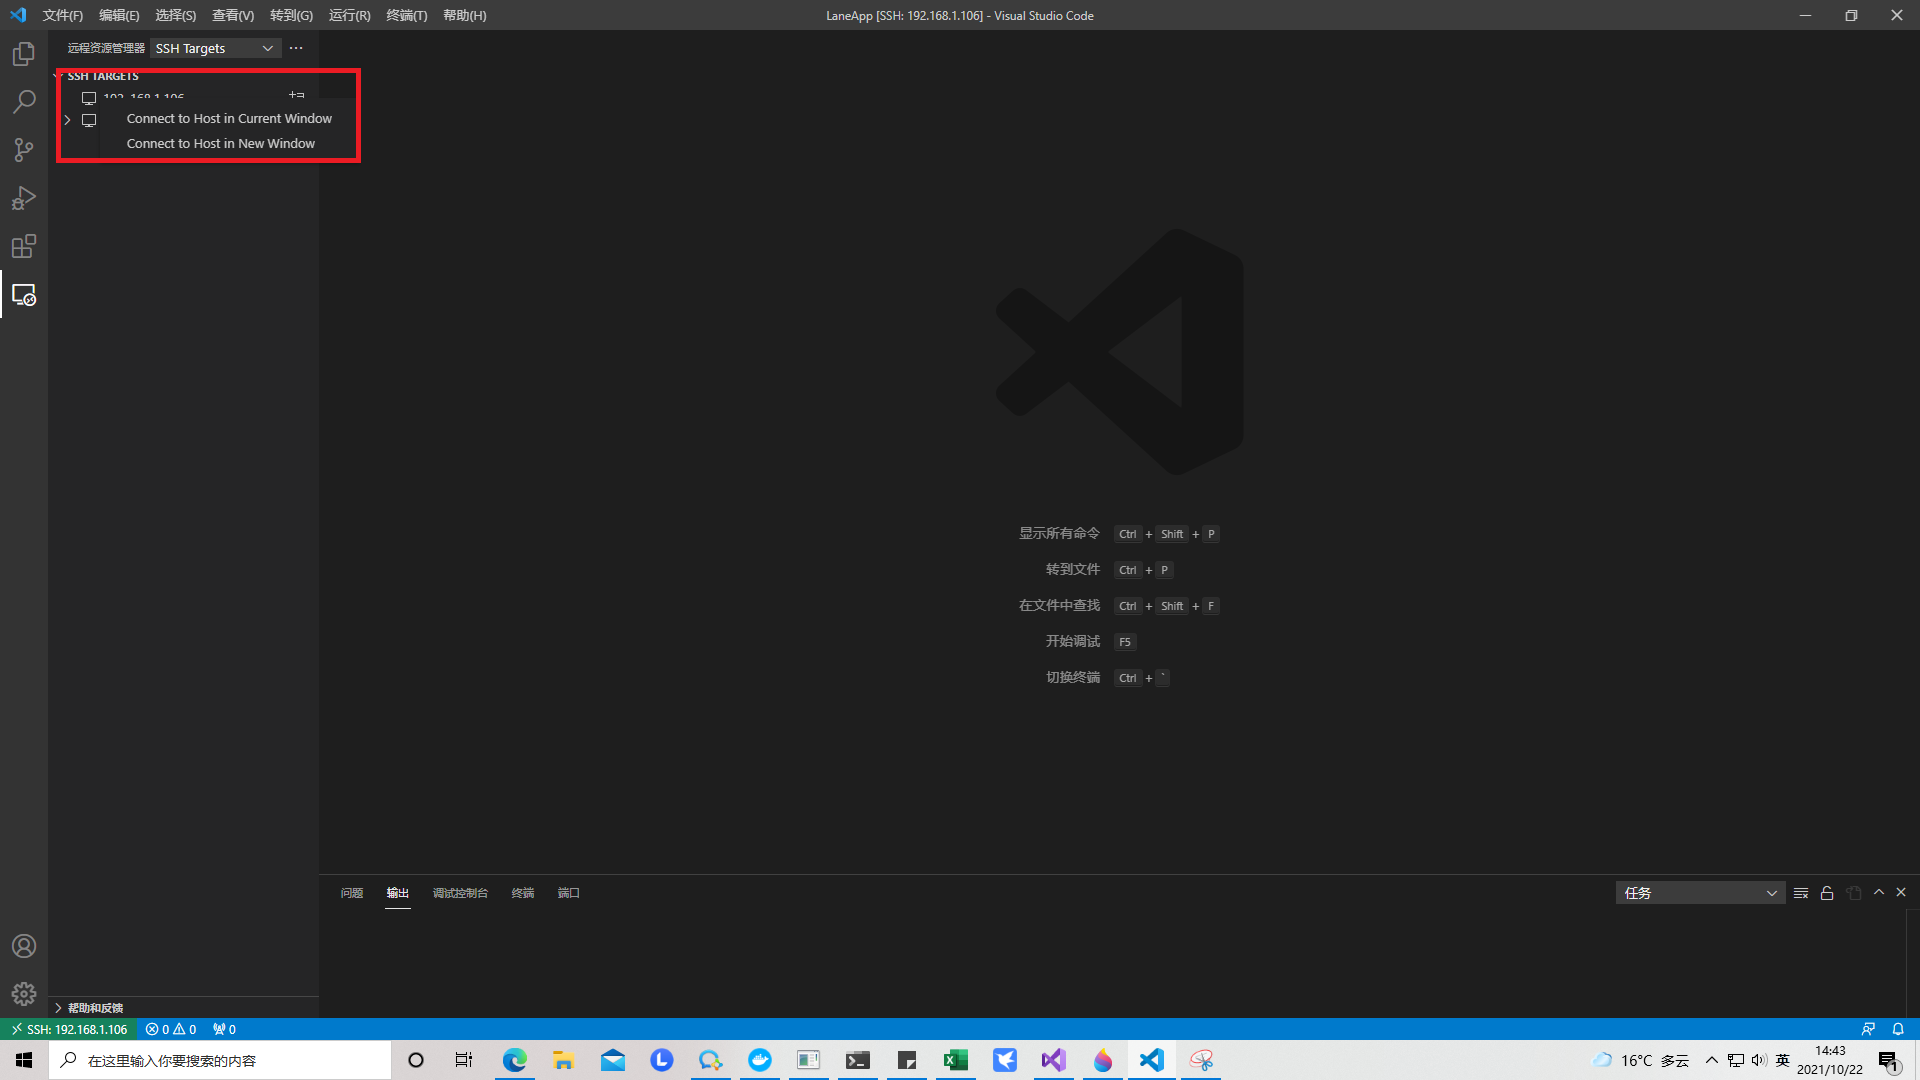This screenshot has height=1080, width=1920.
Task: Click the 远程资源管理器 sidebar title
Action: [x=106, y=48]
